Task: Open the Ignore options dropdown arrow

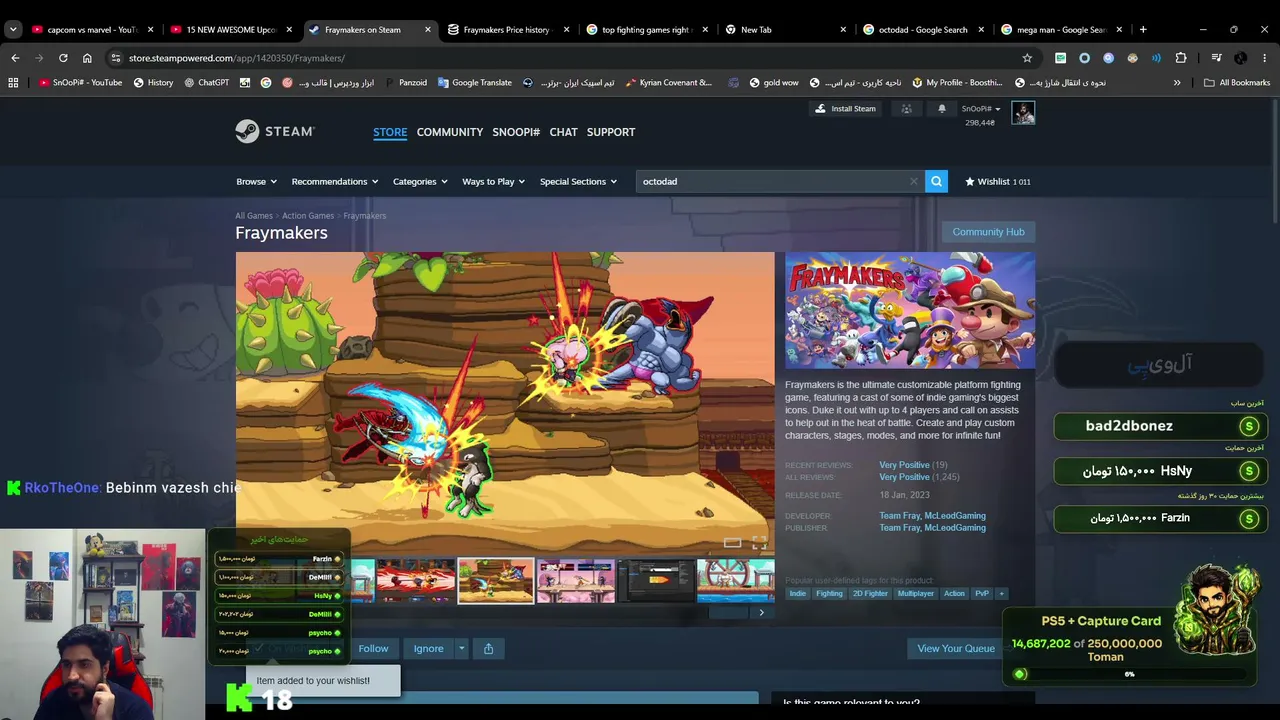Action: (x=461, y=648)
